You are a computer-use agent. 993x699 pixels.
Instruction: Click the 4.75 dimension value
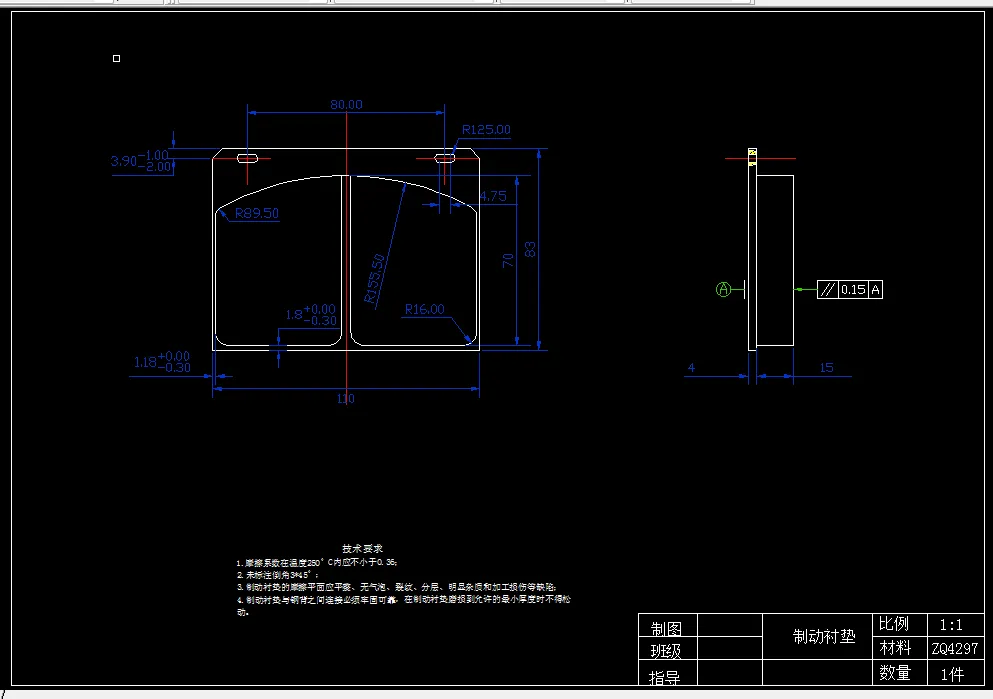coord(493,196)
